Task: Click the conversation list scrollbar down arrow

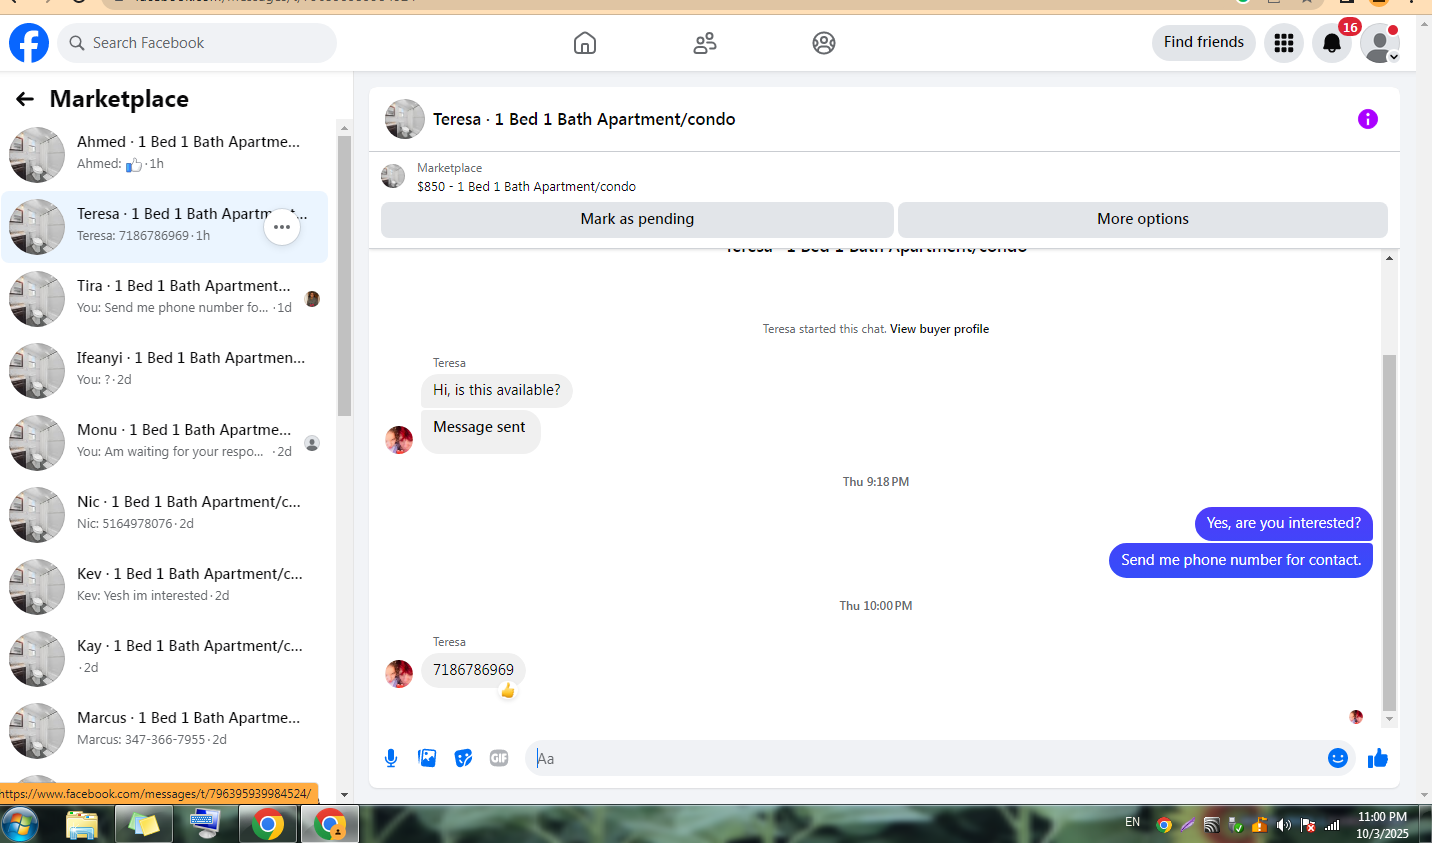Action: 344,795
